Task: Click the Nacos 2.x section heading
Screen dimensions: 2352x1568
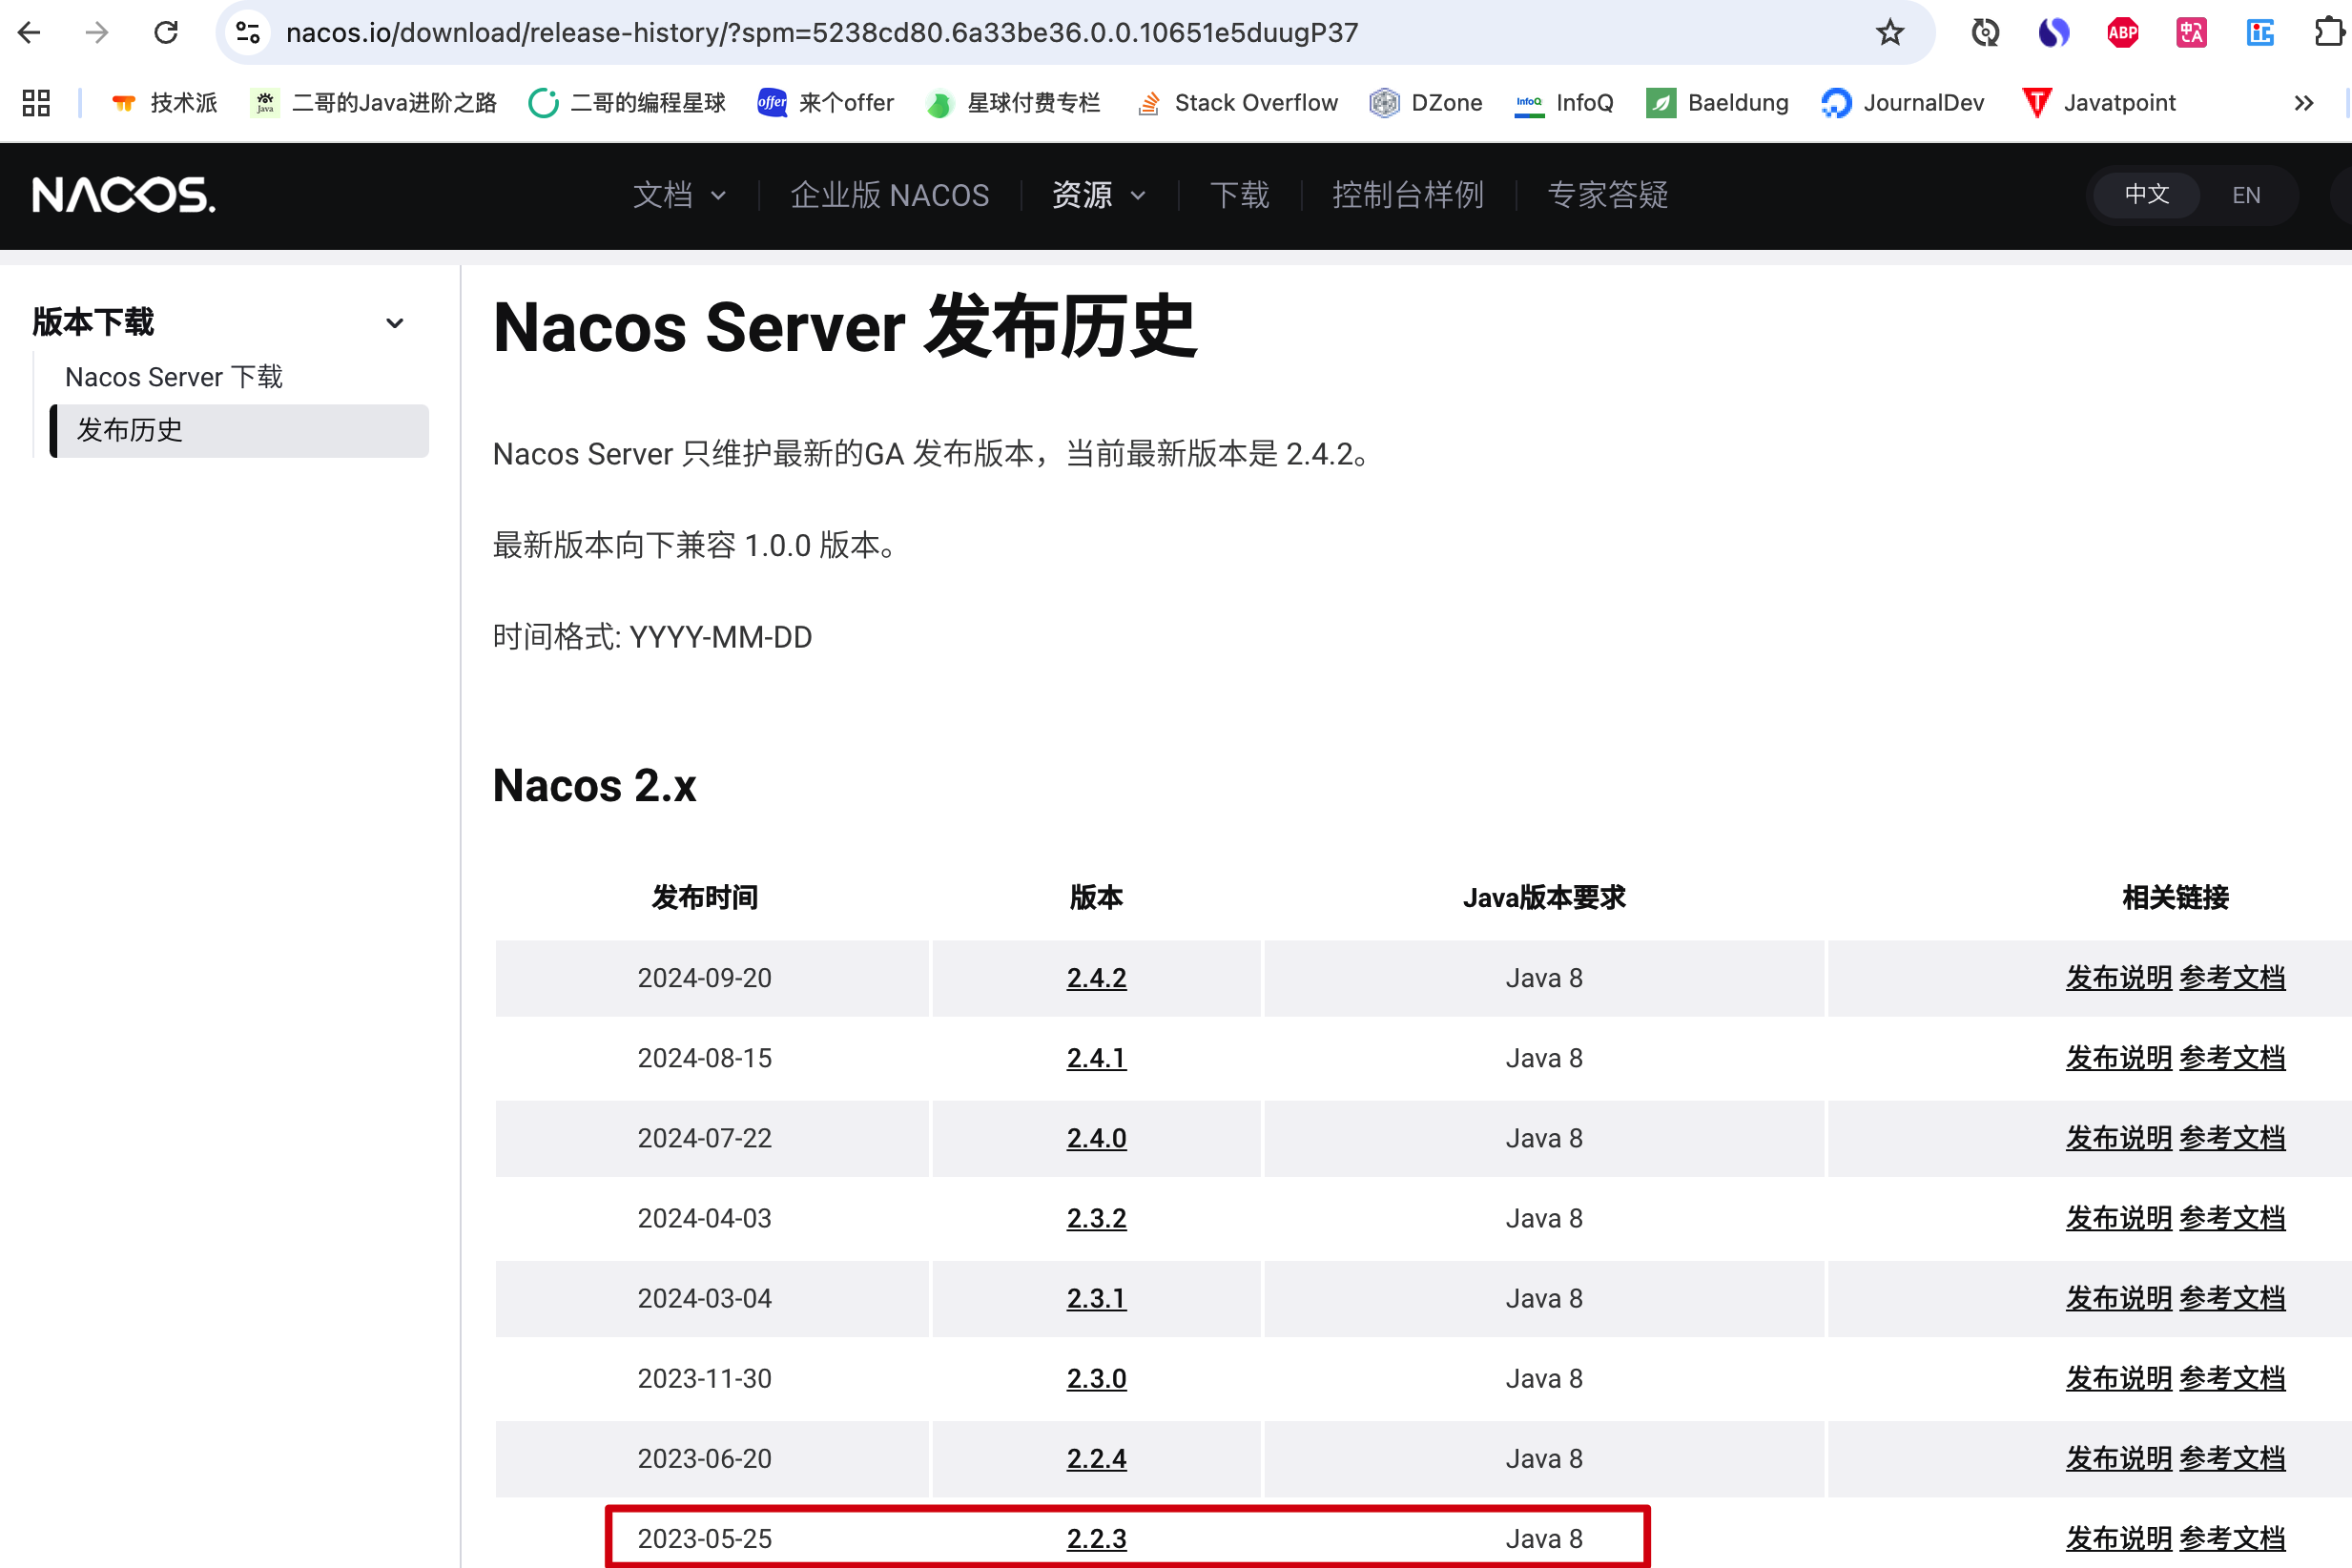Action: (x=594, y=785)
